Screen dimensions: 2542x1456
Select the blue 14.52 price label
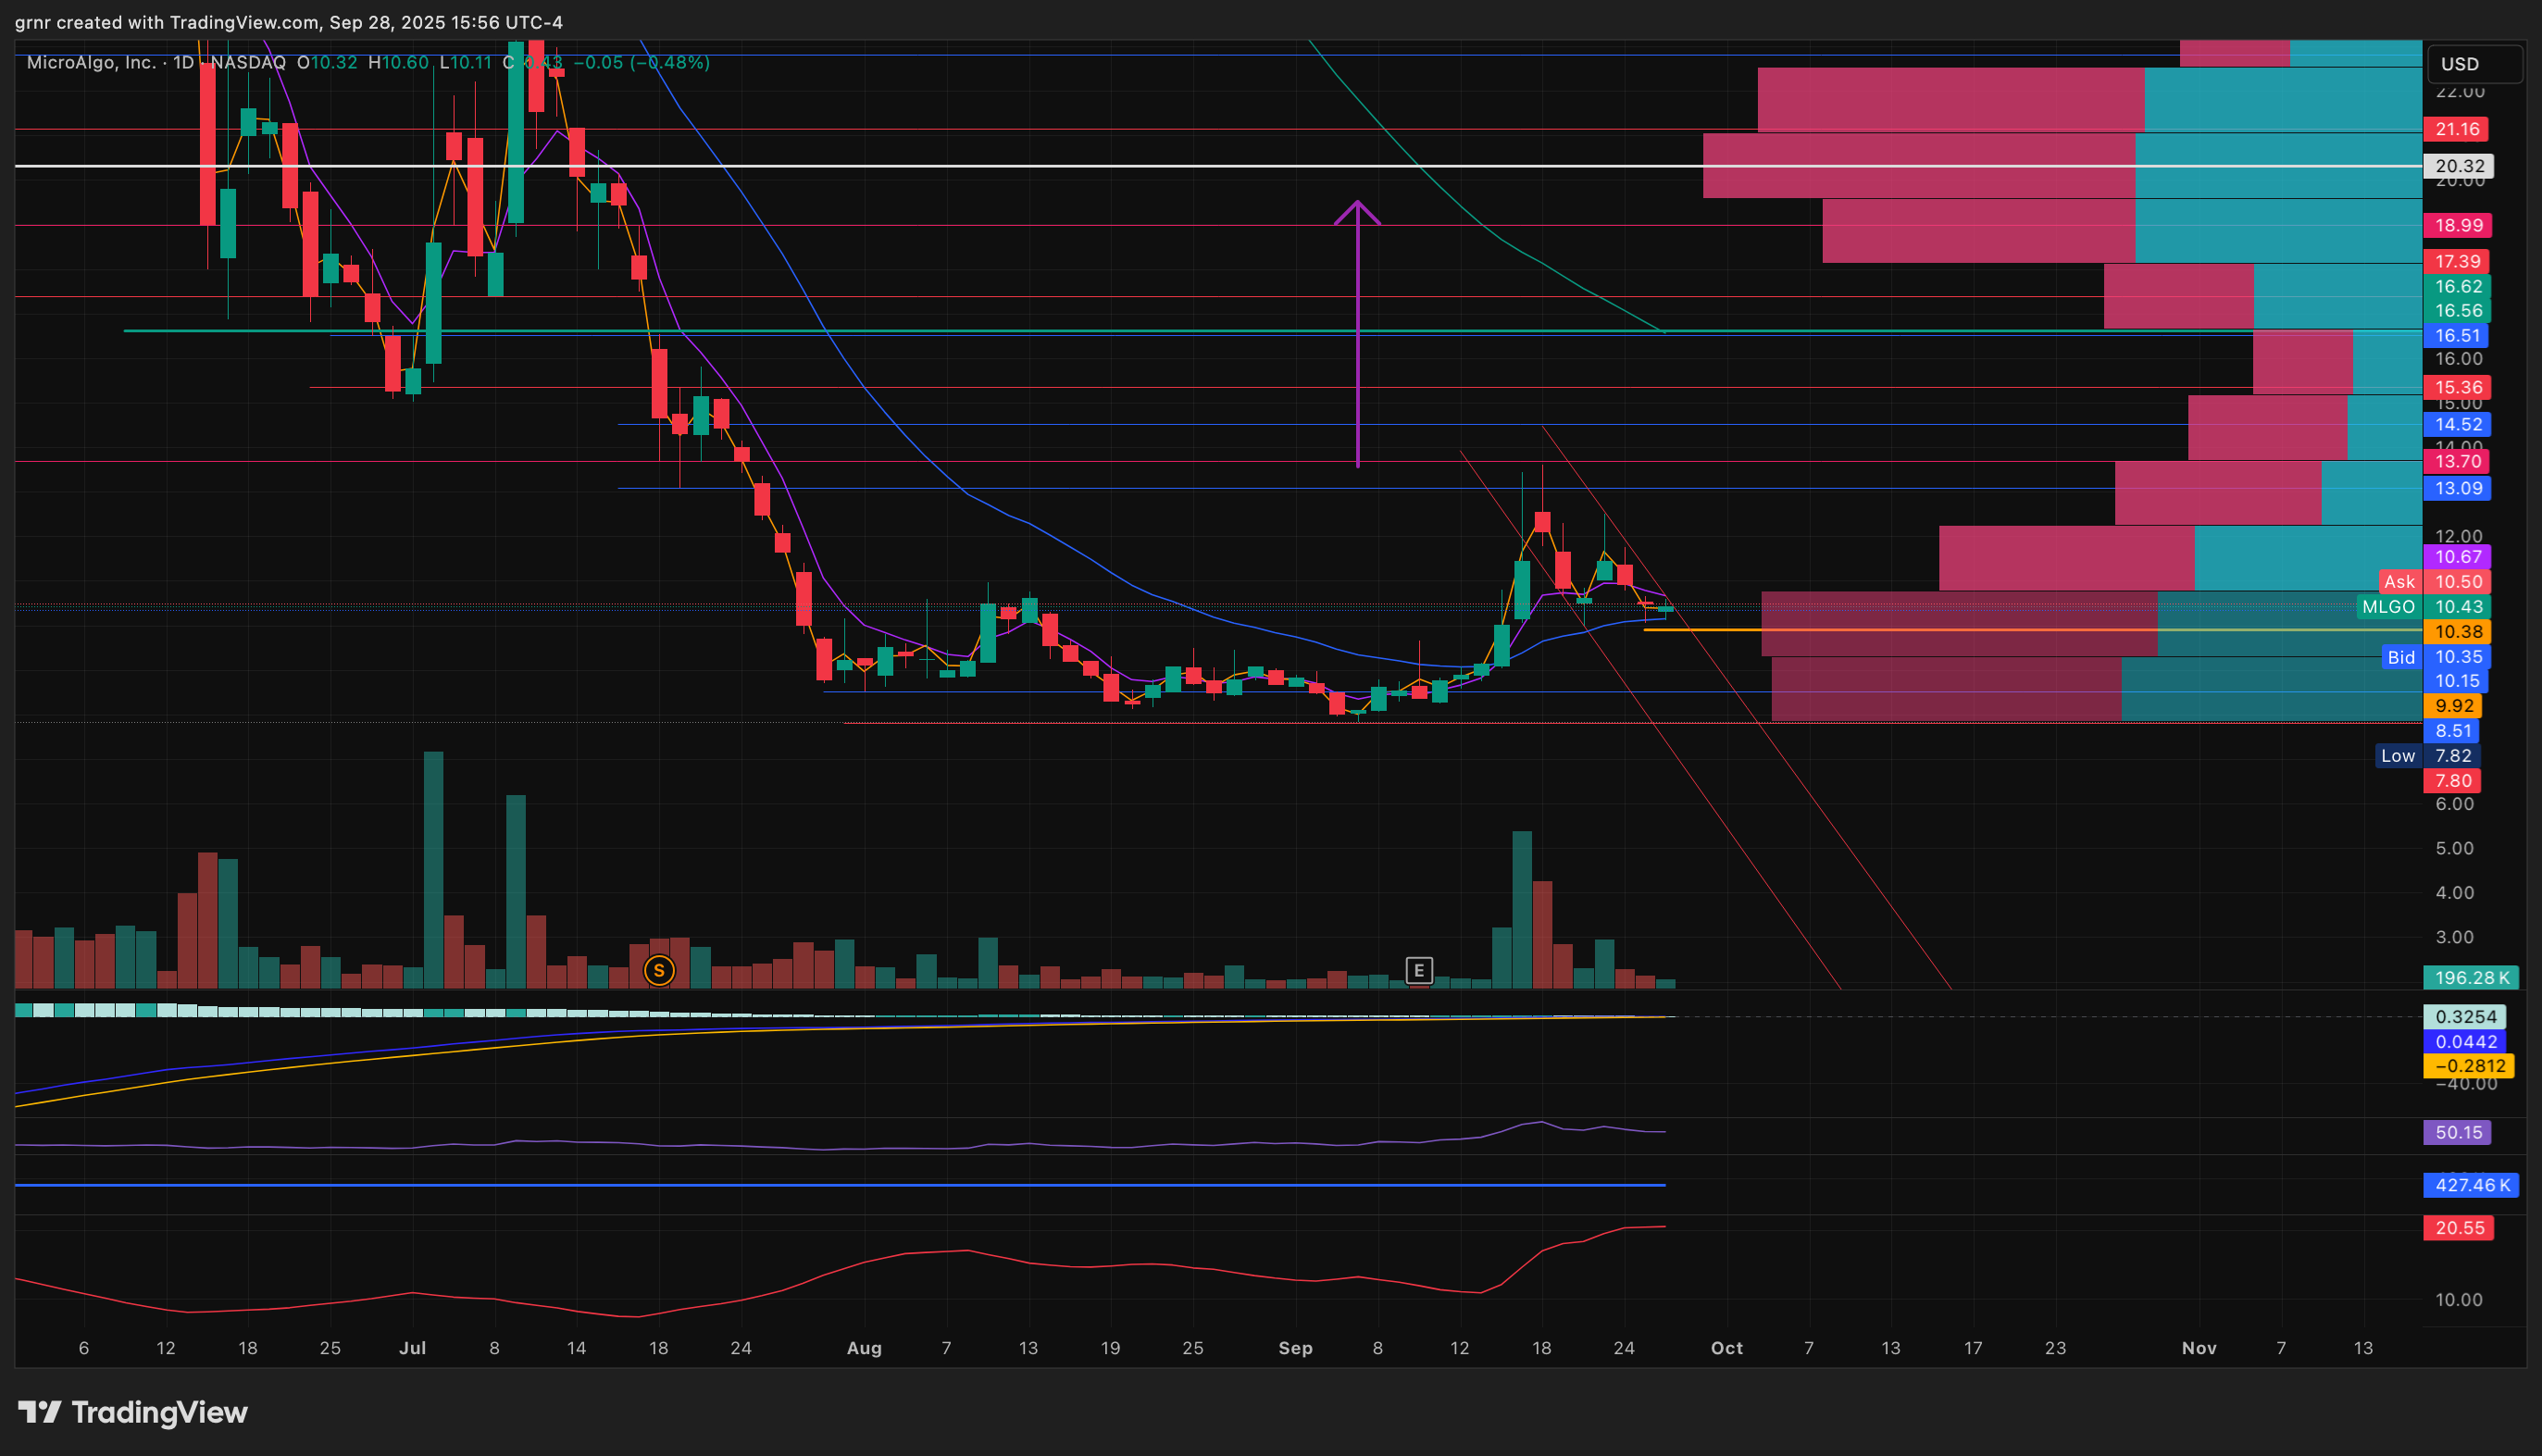click(2456, 424)
